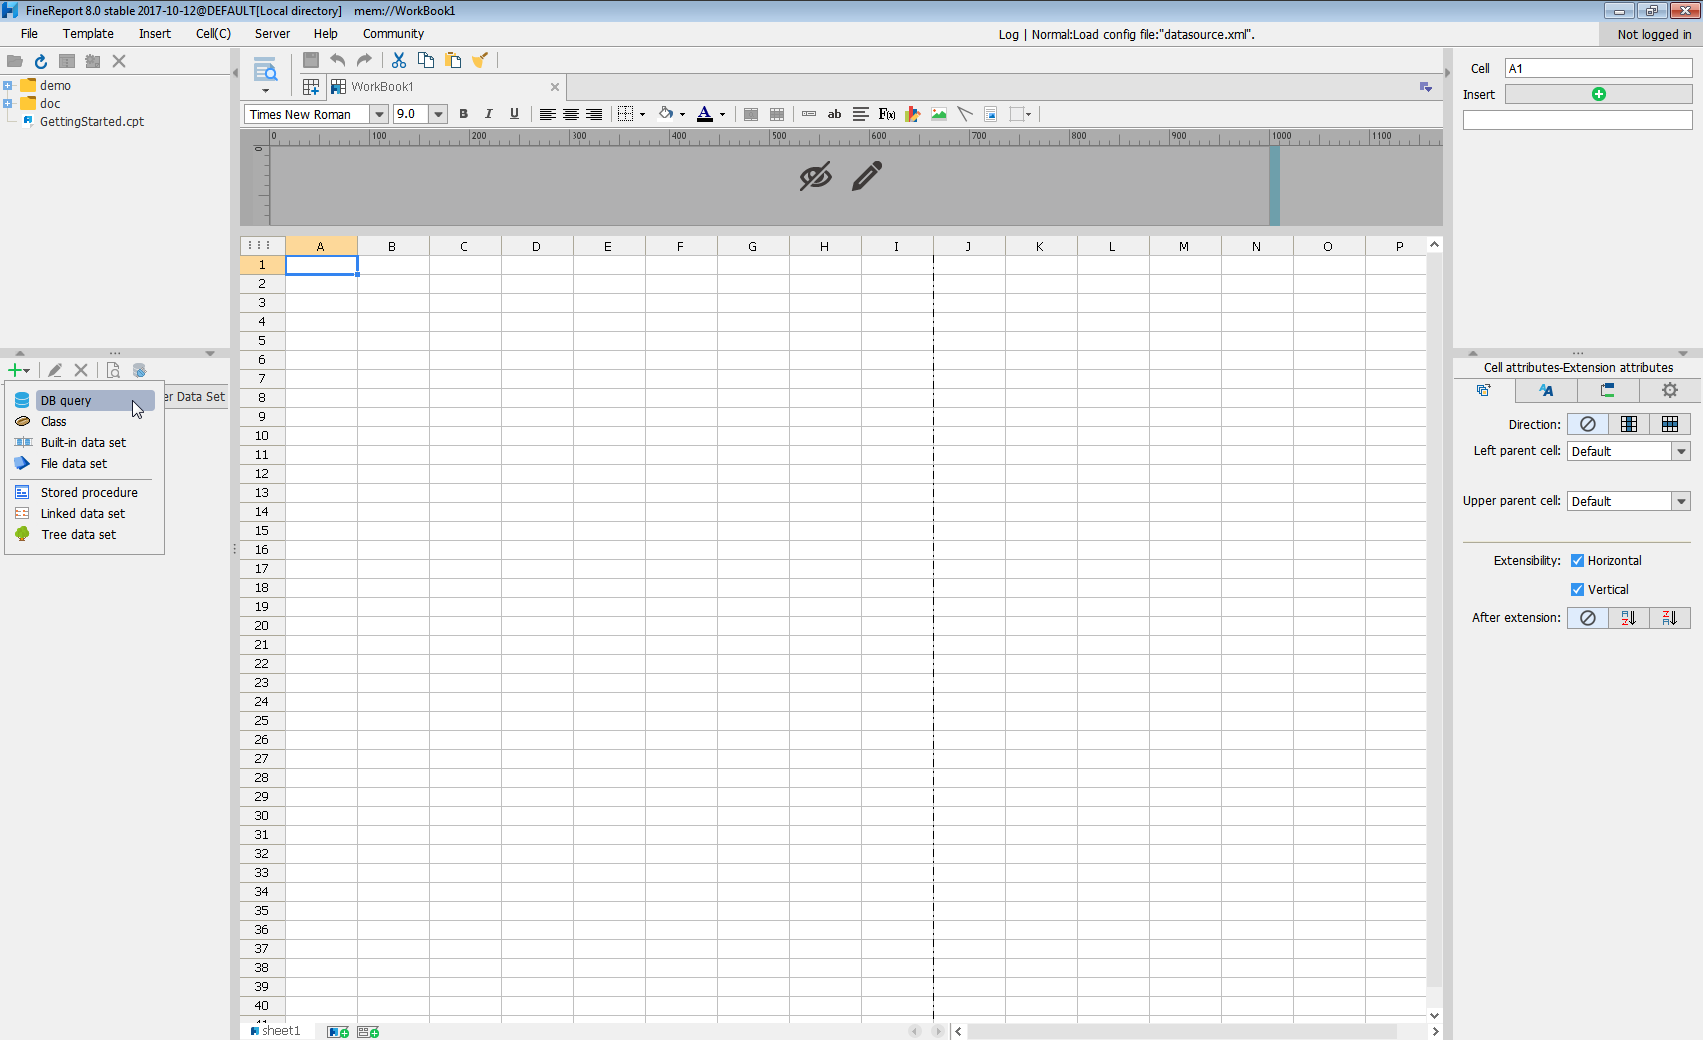1703x1040 pixels.
Task: Click the font color A swatch
Action: (x=705, y=114)
